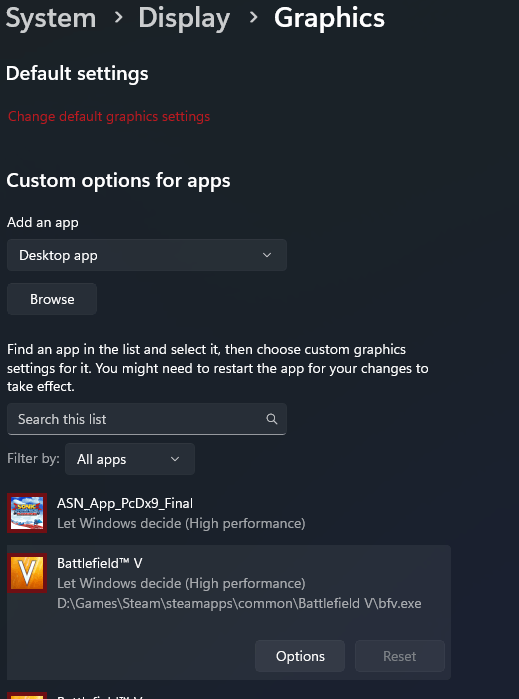Click the Browse button

[x=52, y=299]
